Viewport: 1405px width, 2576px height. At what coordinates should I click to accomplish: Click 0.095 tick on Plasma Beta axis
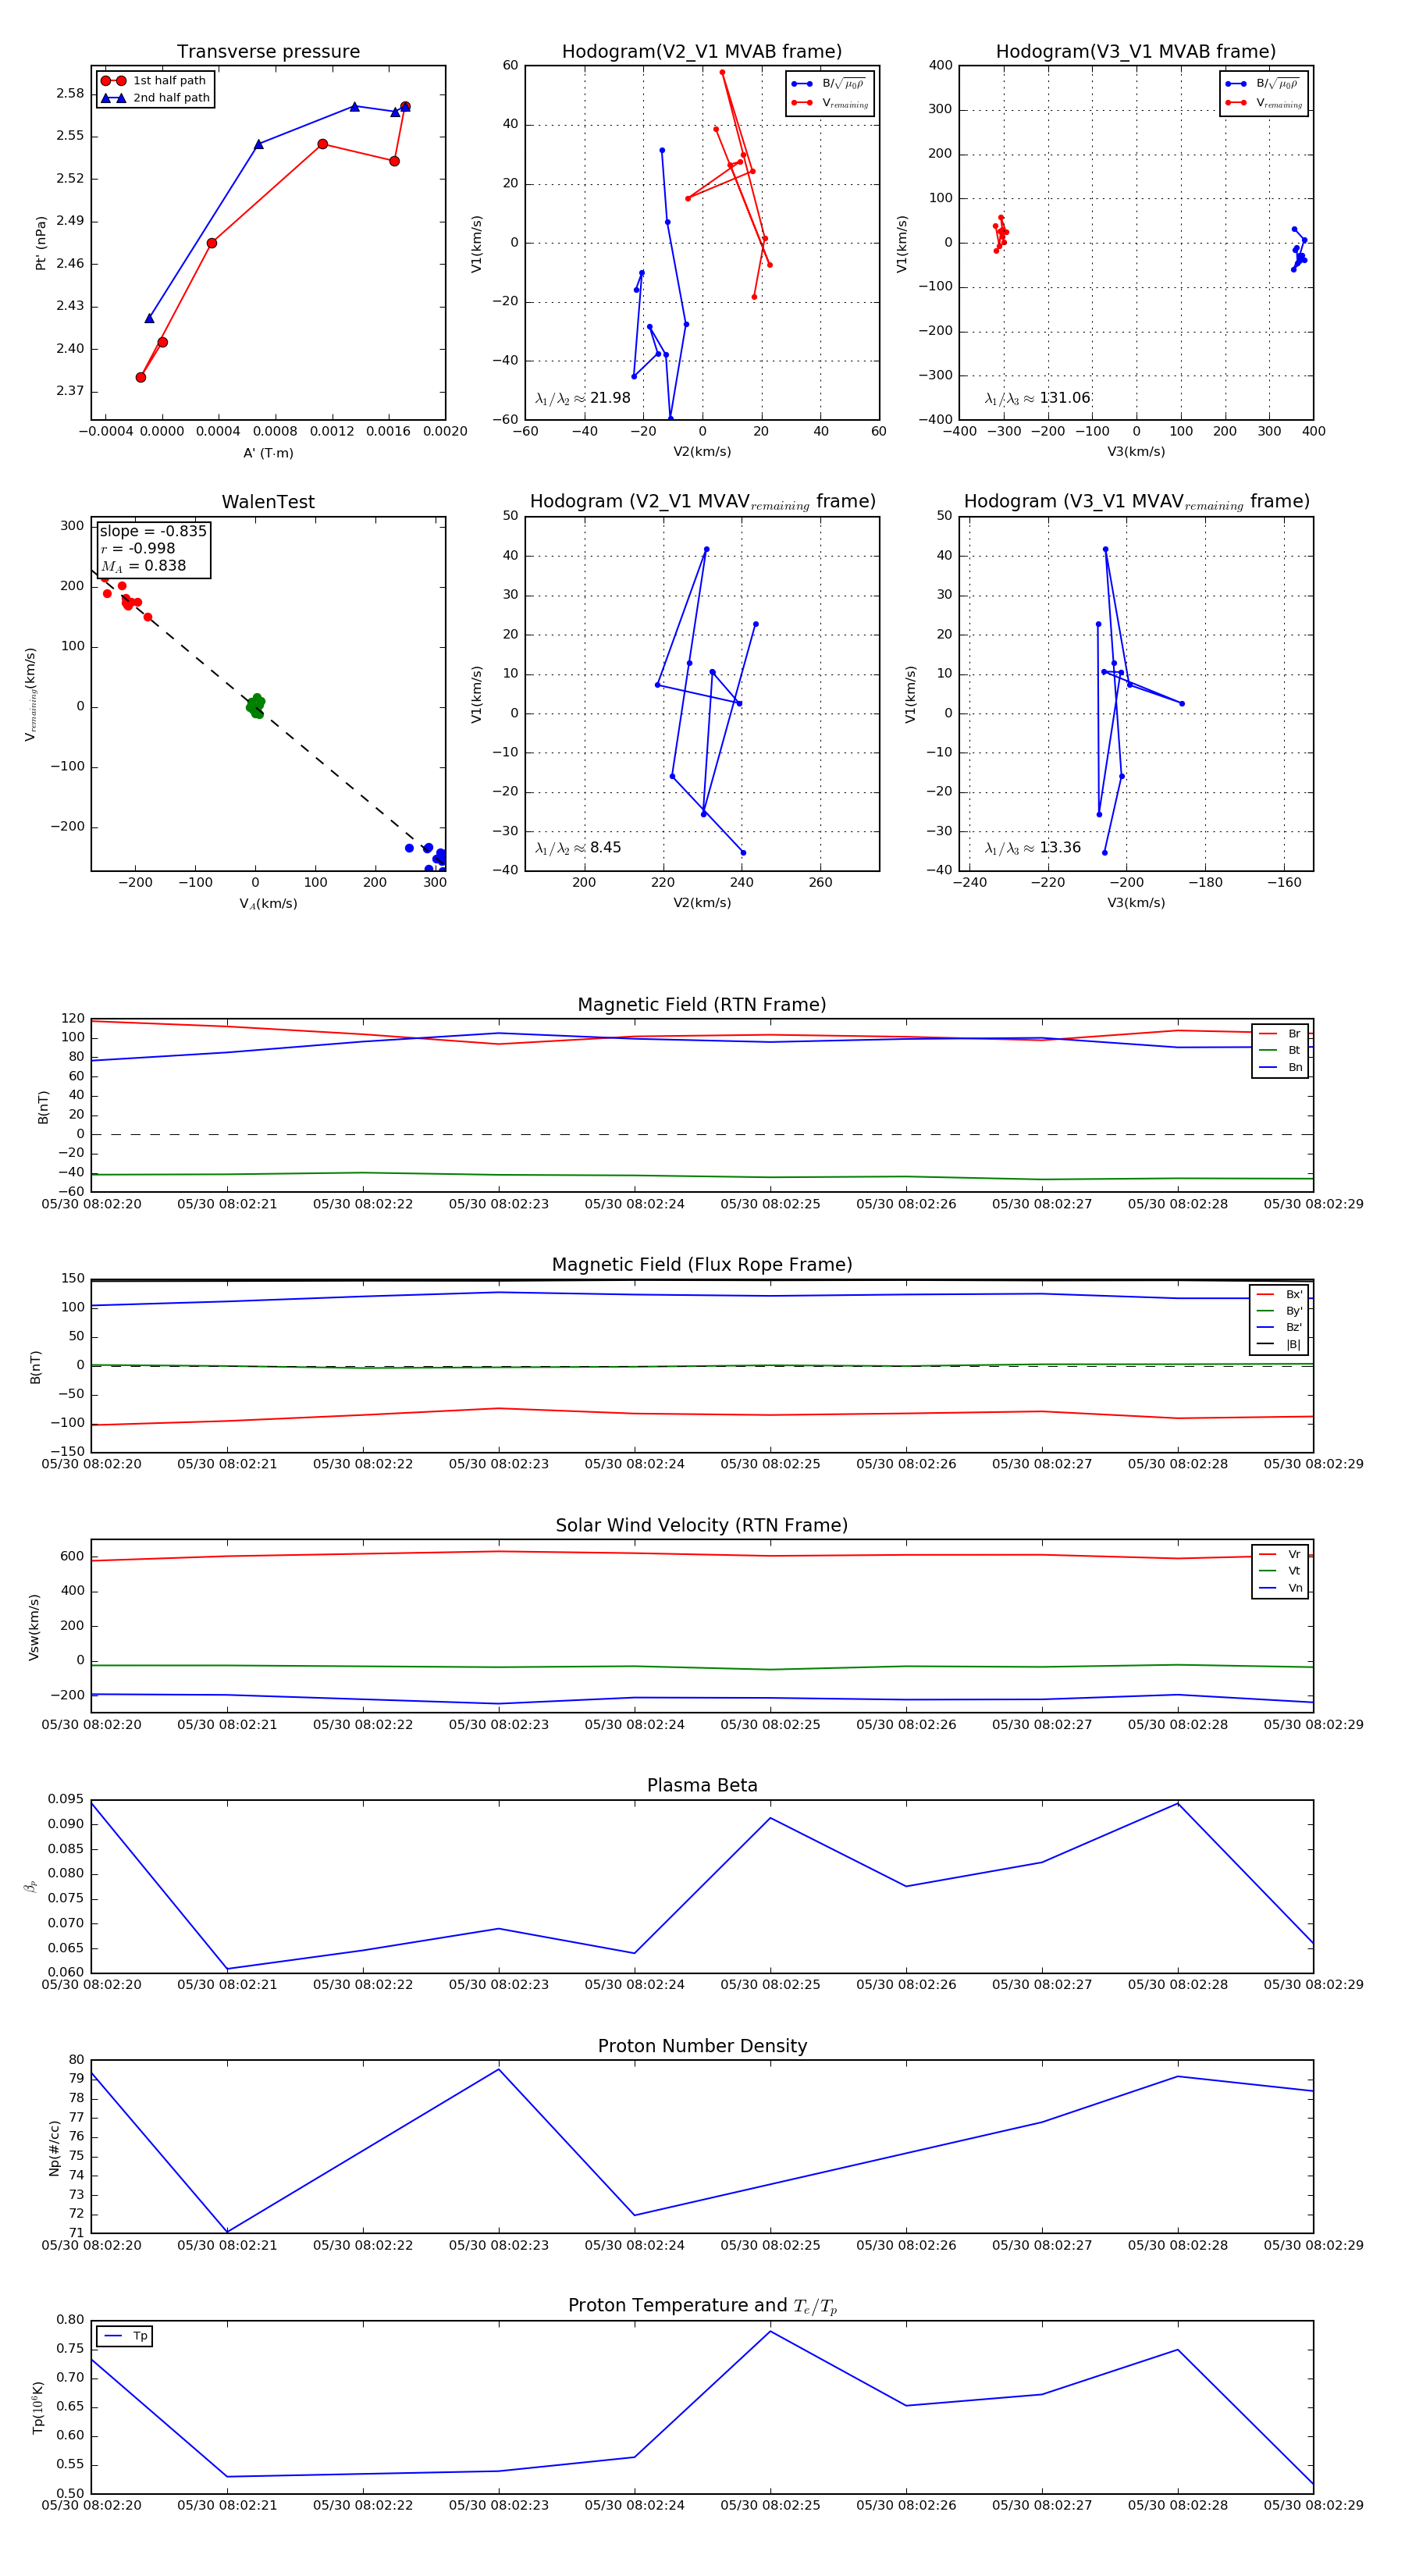66,1799
